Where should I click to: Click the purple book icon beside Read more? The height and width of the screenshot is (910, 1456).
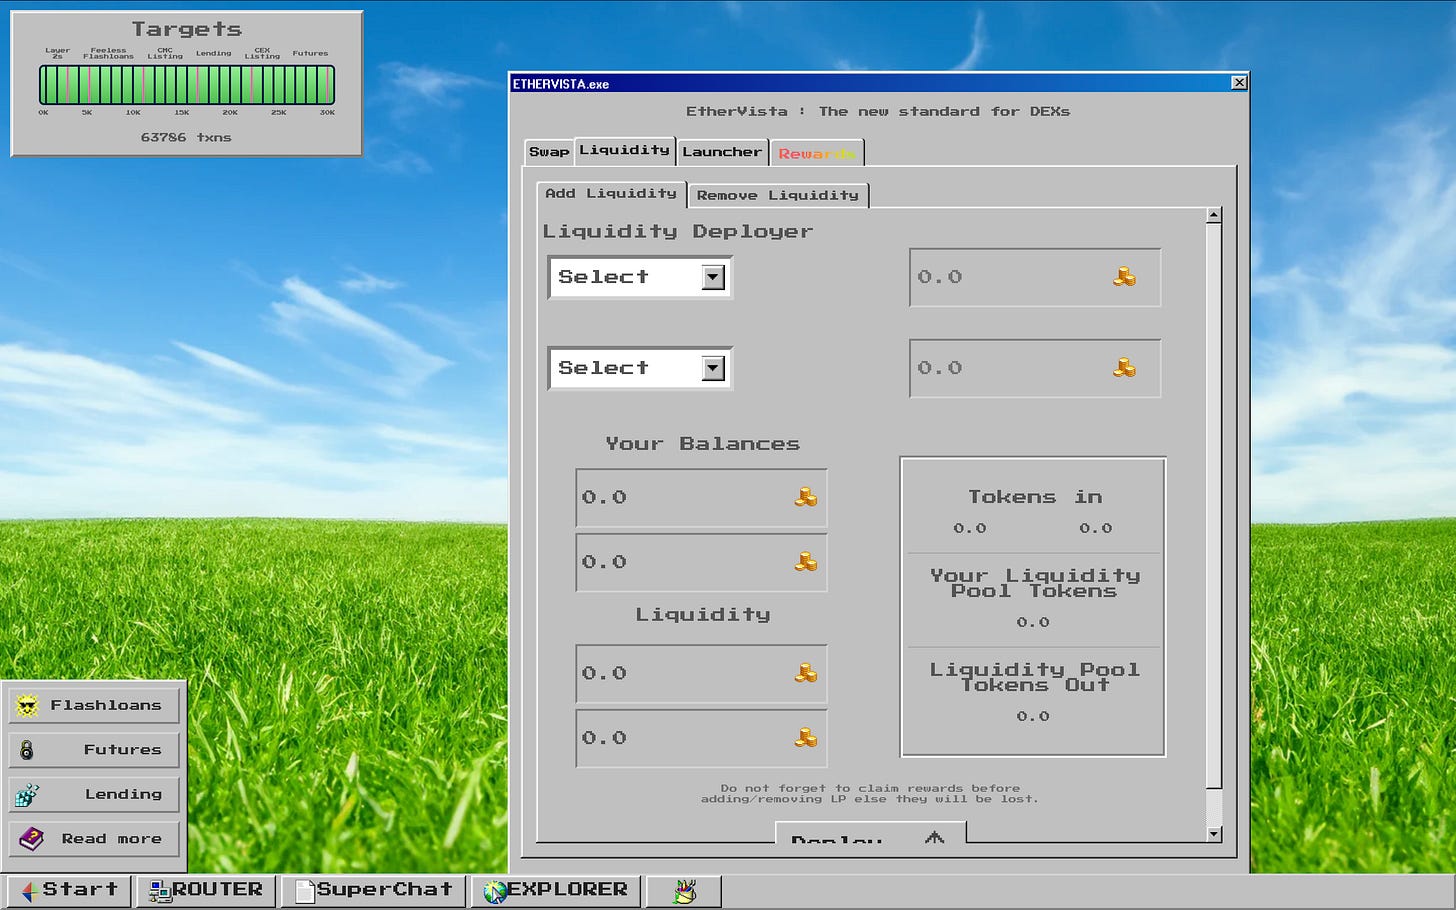point(31,839)
